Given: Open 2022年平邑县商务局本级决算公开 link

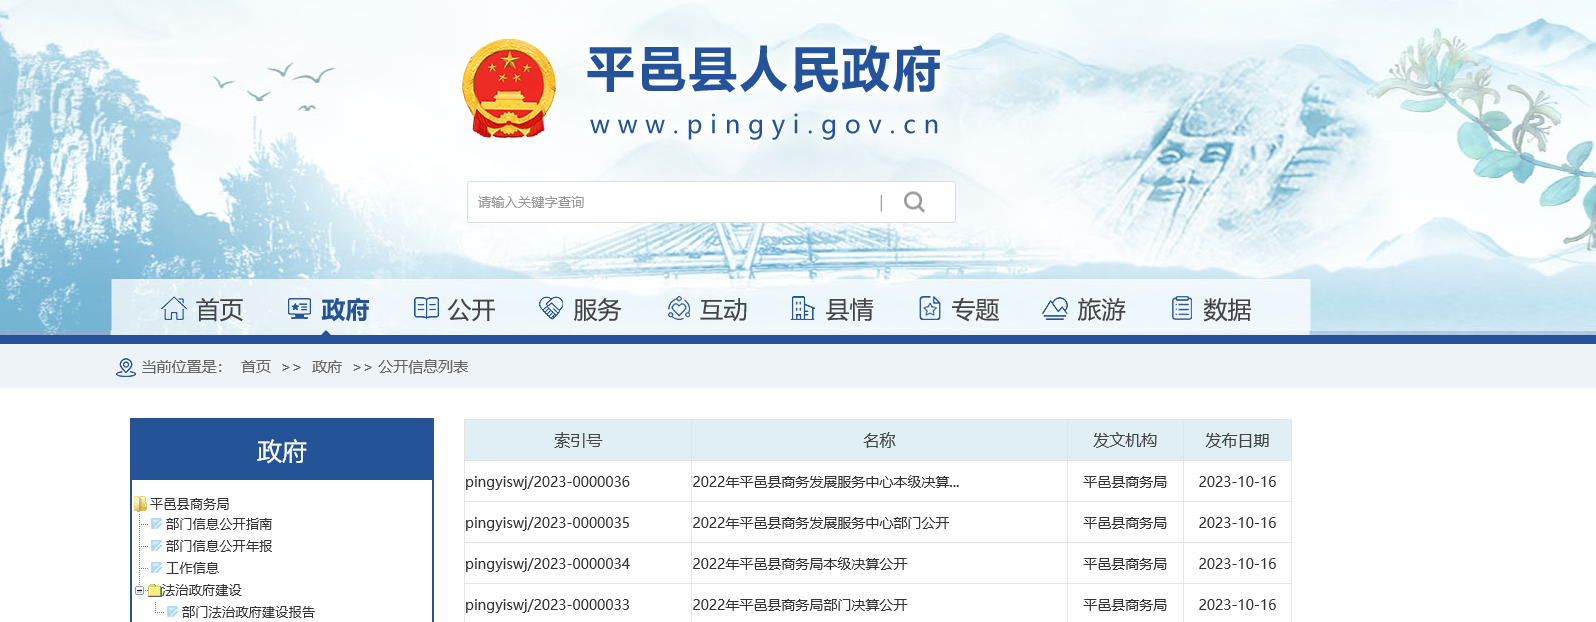Looking at the screenshot, I should pos(800,564).
